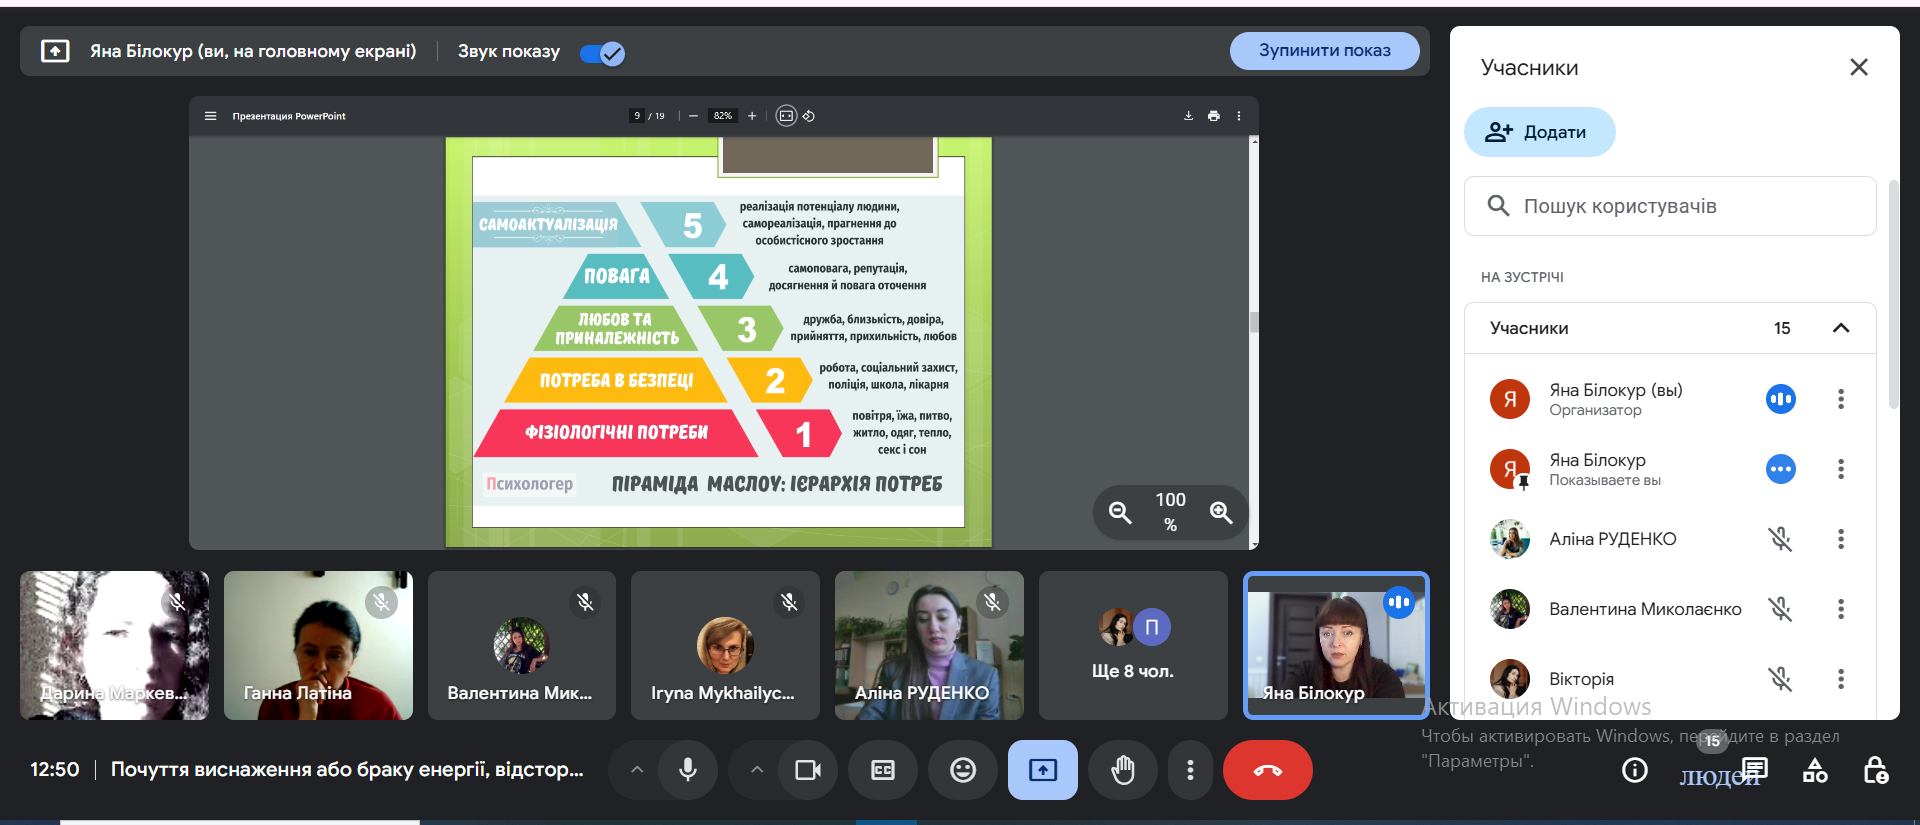Open chat with everyone icon
The height and width of the screenshot is (825, 1920).
pyautogui.click(x=1755, y=770)
